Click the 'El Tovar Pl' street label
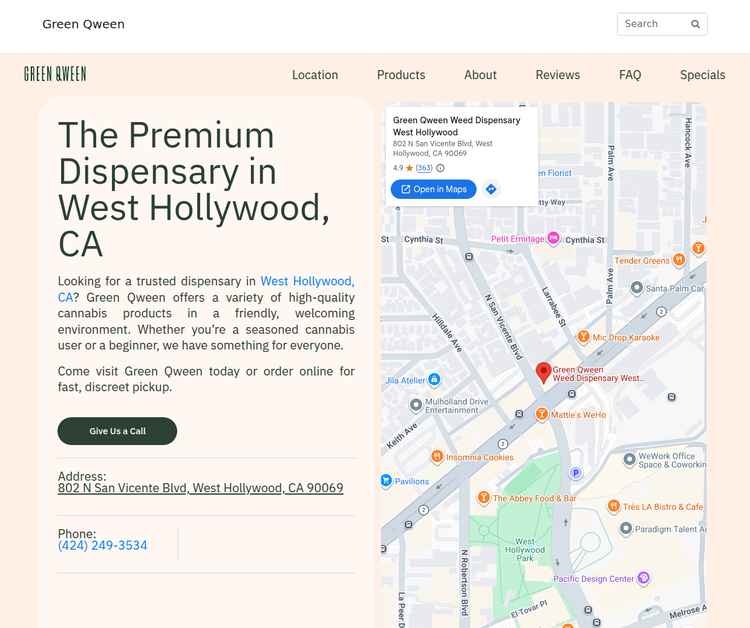This screenshot has height=628, width=750. coord(529,608)
